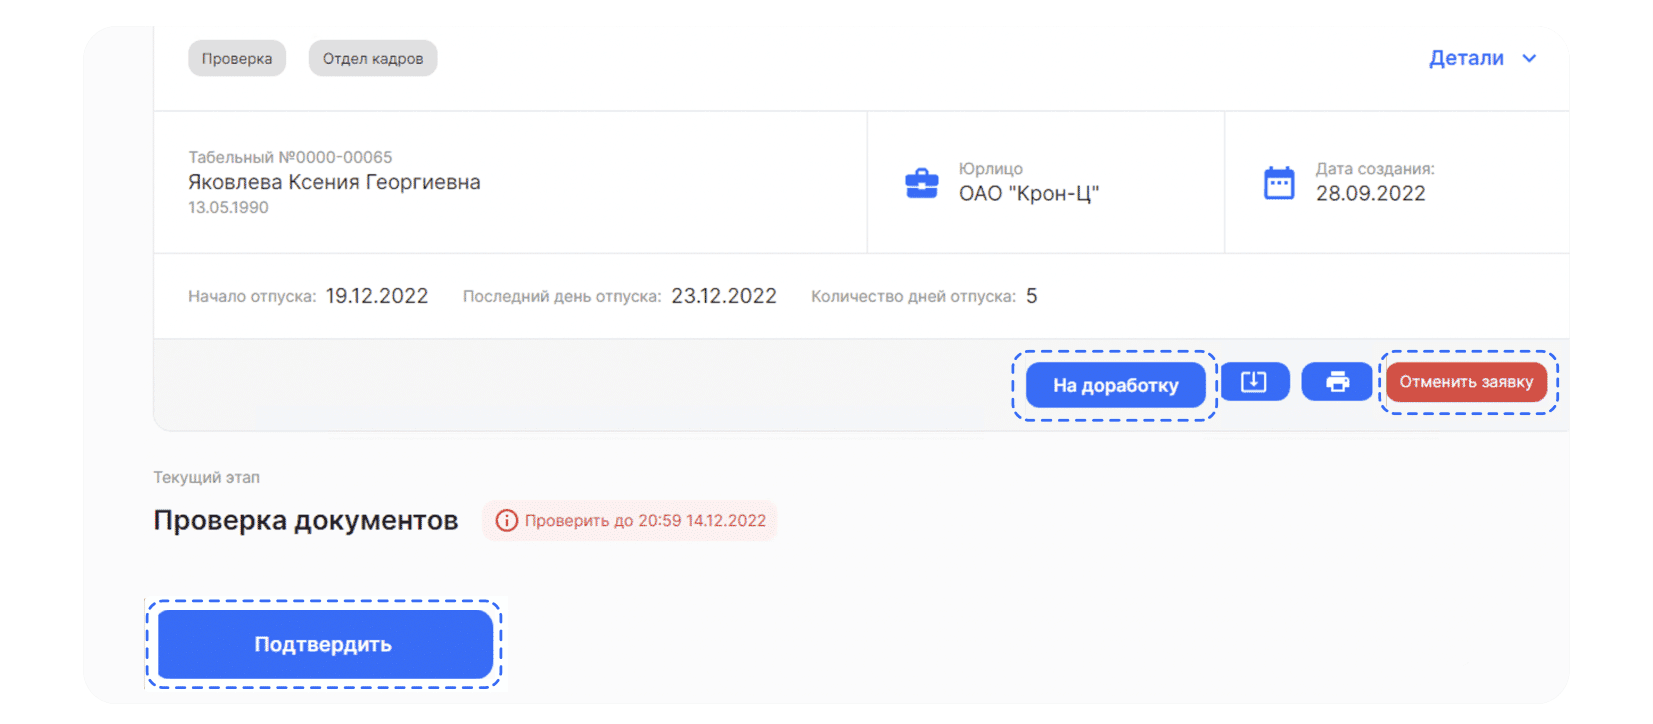
Task: Click the Табельный №0000-00065 number
Action: 290,157
